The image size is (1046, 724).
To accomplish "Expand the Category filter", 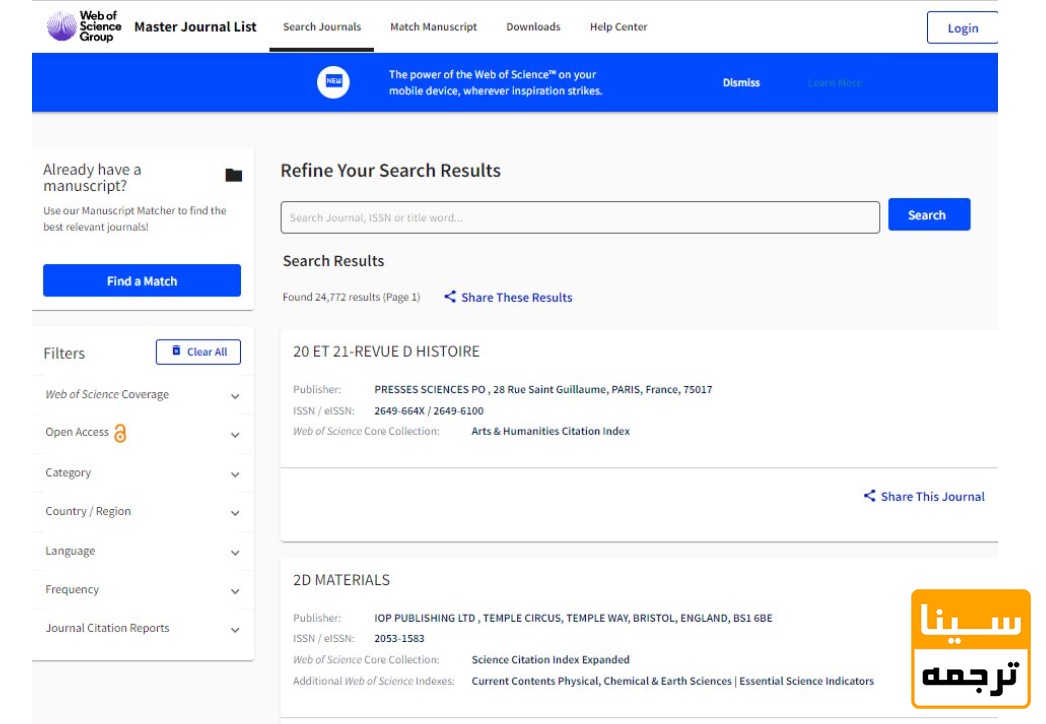I will coord(235,474).
